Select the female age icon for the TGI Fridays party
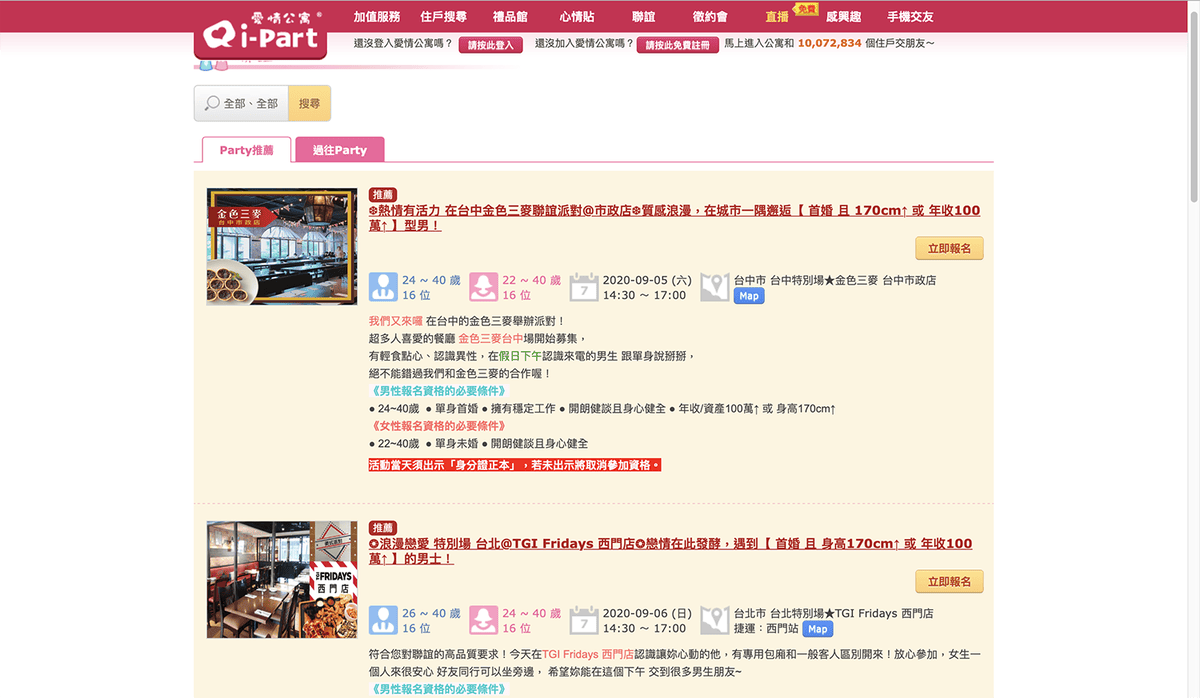 (x=483, y=620)
